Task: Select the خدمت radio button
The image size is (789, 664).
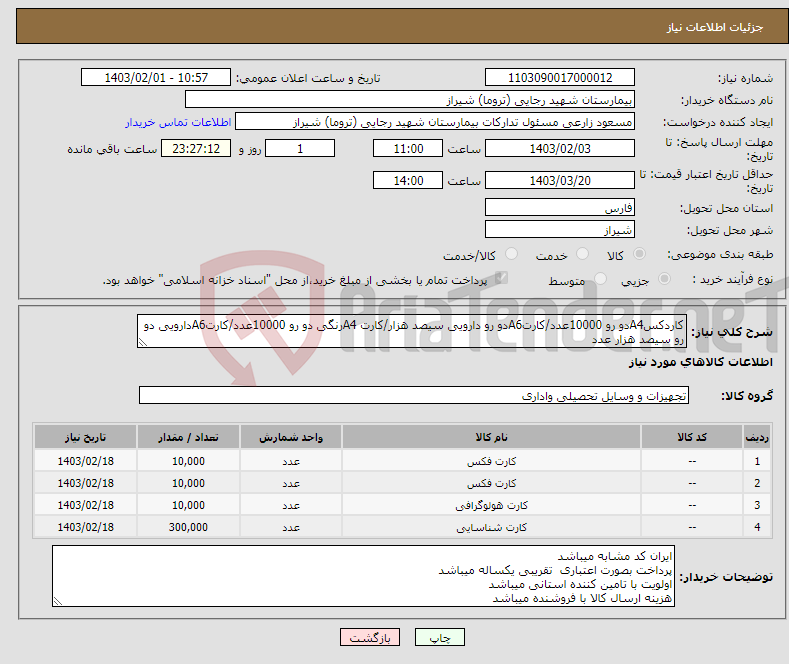Action: point(582,254)
